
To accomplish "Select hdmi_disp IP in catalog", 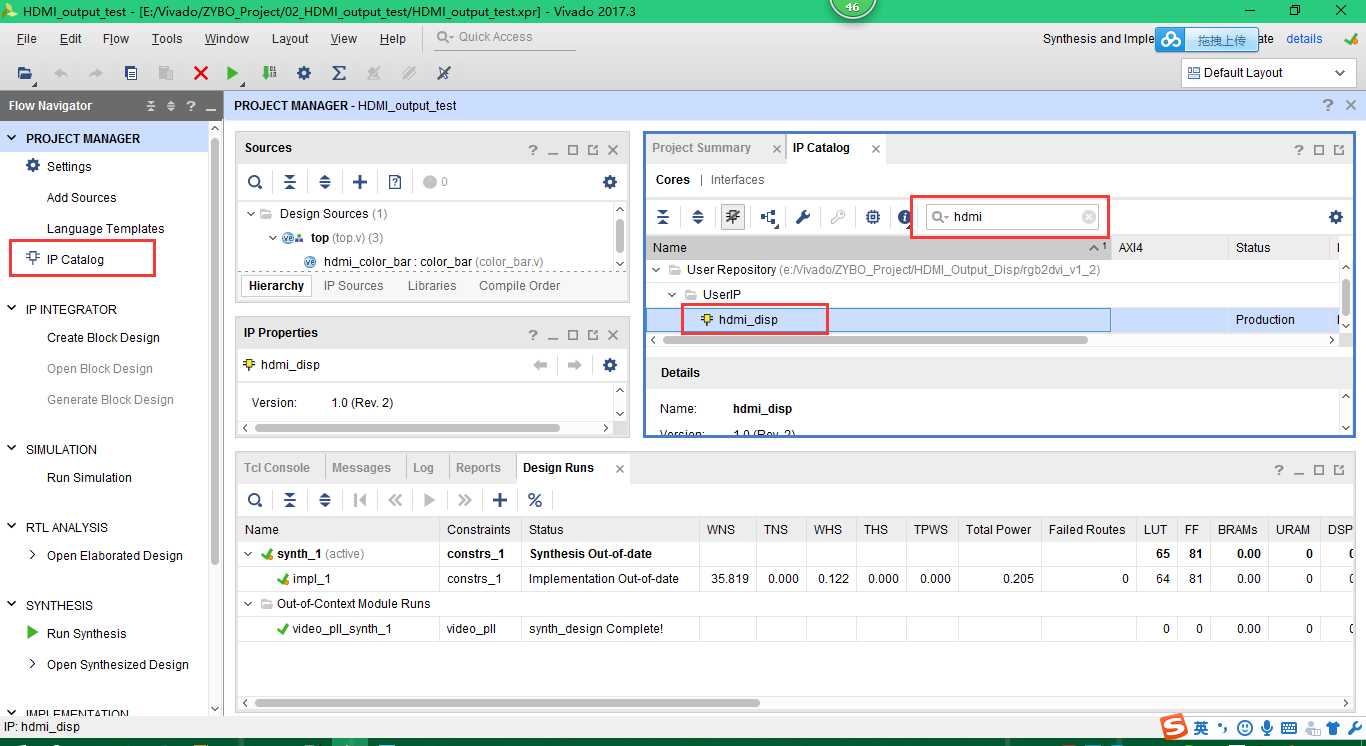I will coord(748,320).
